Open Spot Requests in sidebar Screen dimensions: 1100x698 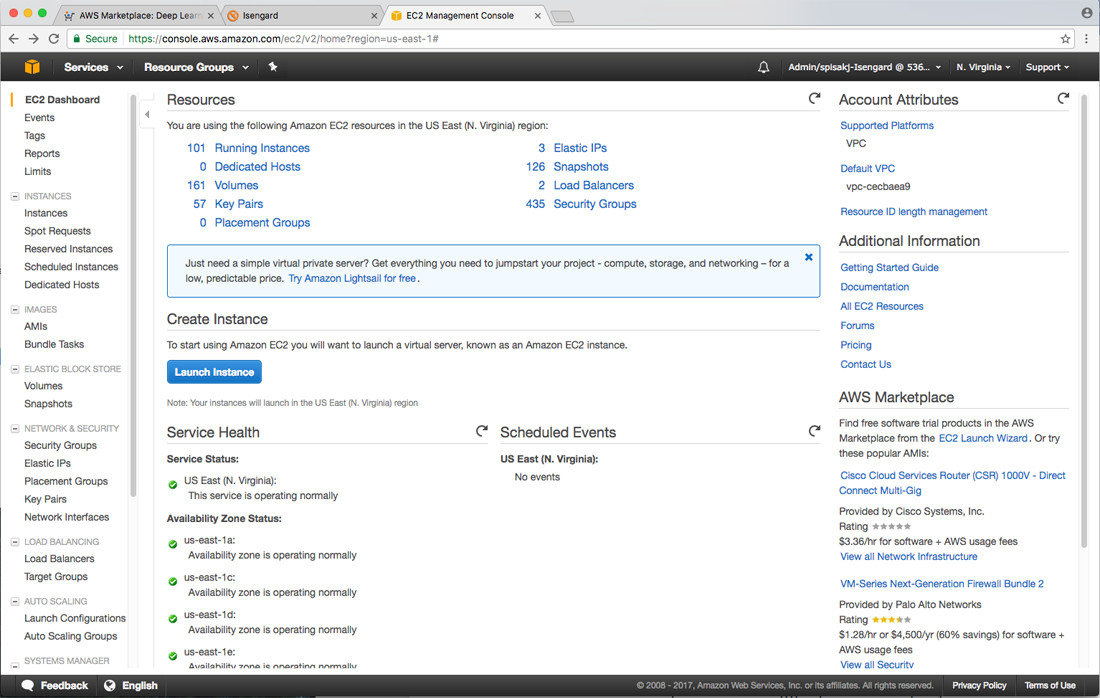(58, 231)
